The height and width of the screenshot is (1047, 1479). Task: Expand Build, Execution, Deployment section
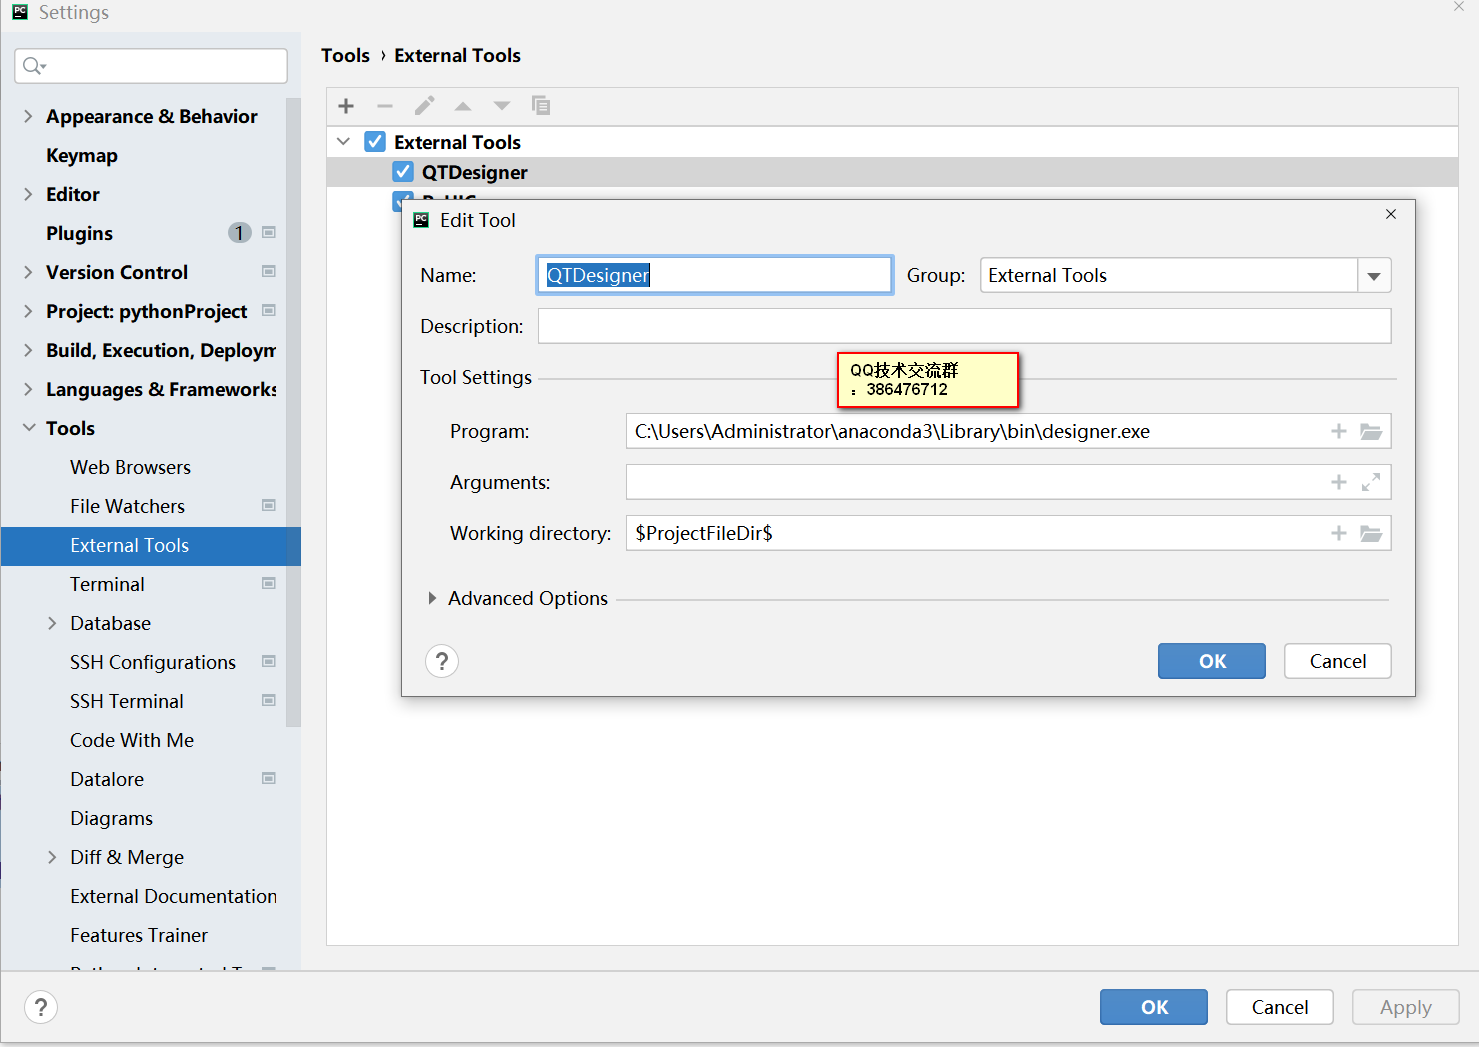tap(28, 350)
